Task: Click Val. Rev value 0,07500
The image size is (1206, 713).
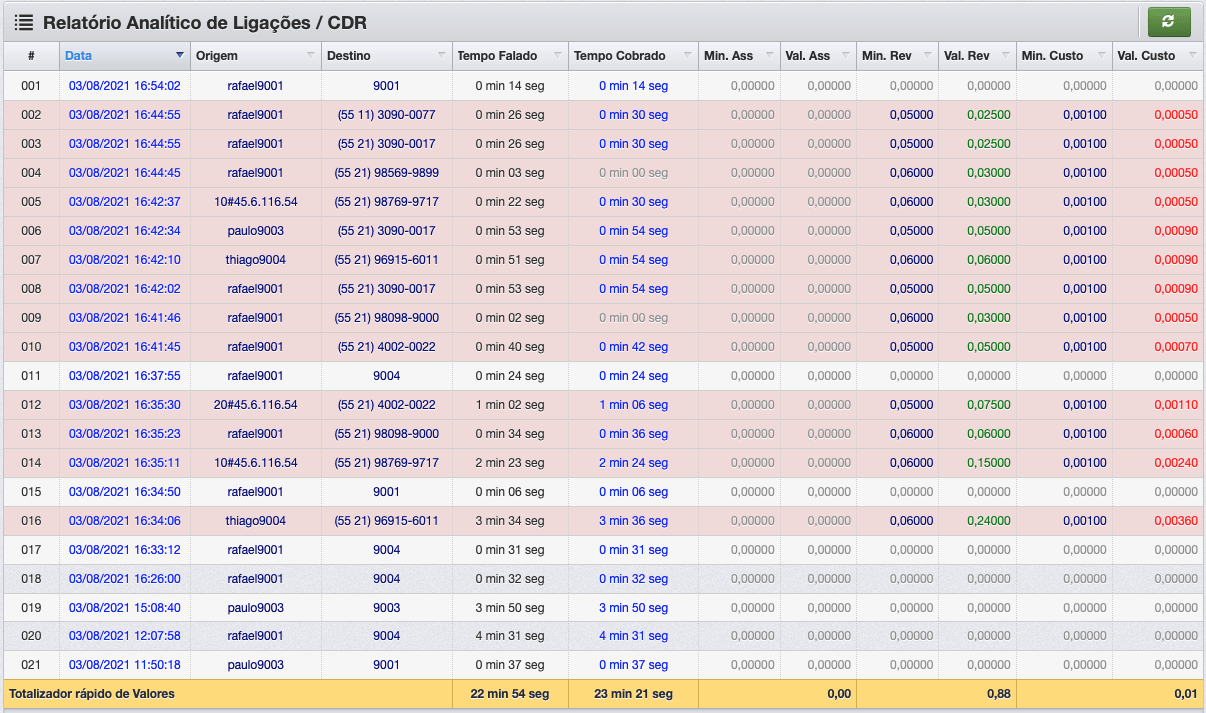Action: [x=989, y=405]
